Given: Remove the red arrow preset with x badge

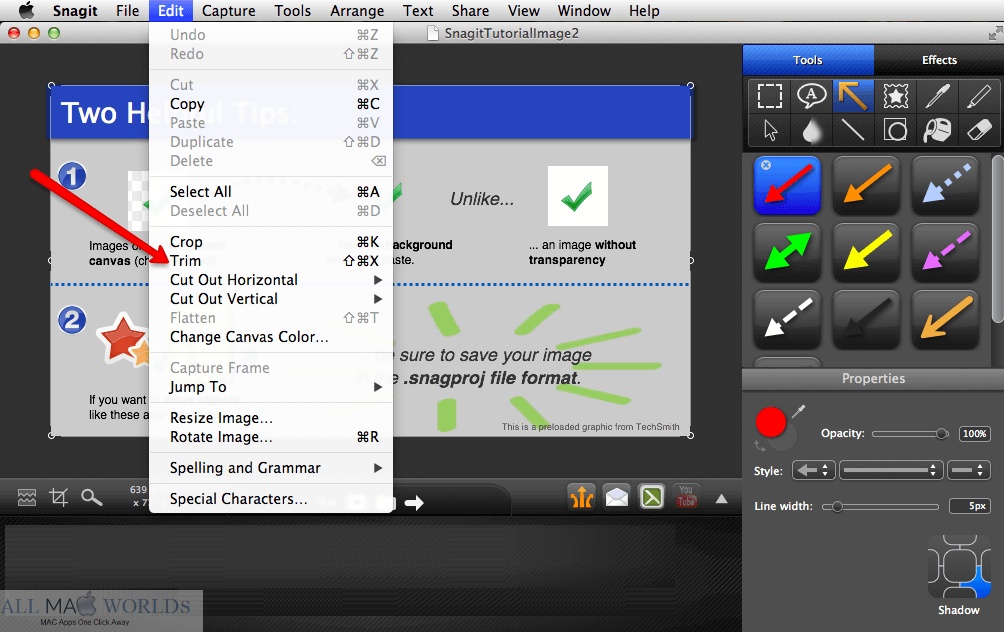Looking at the screenshot, I should point(766,165).
